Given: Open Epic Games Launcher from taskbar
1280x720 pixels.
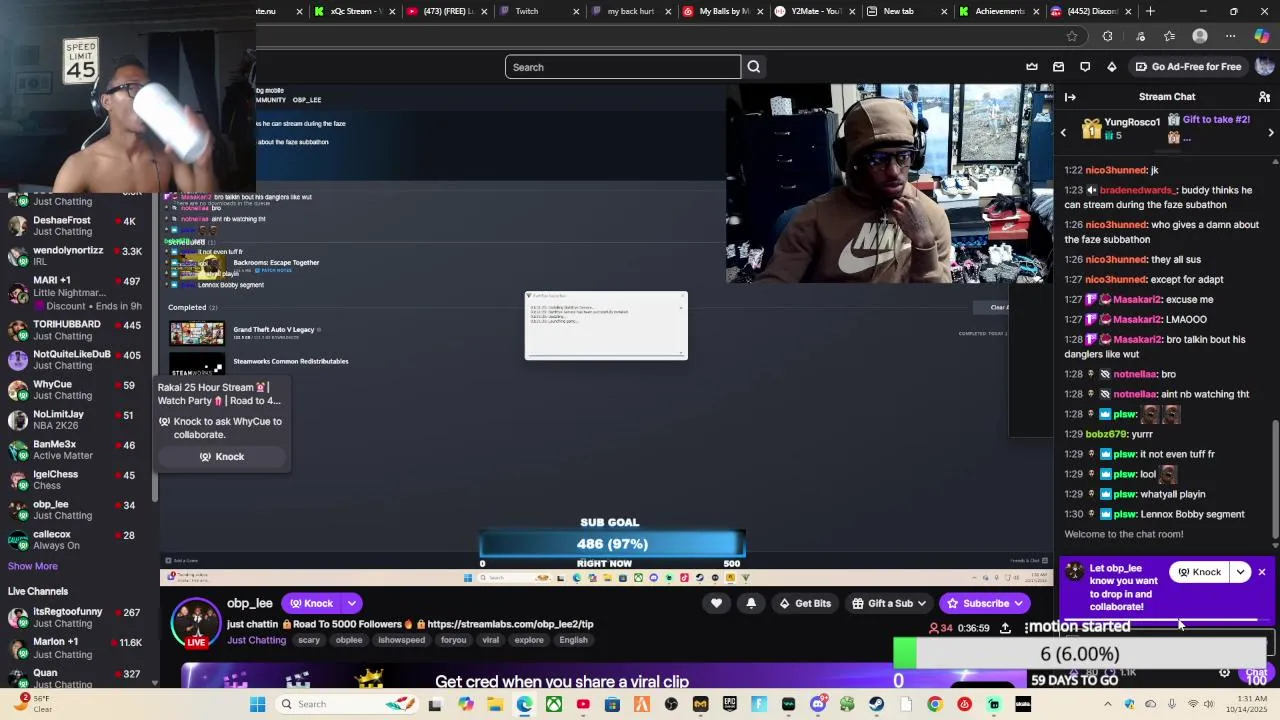Looking at the screenshot, I should 730,704.
